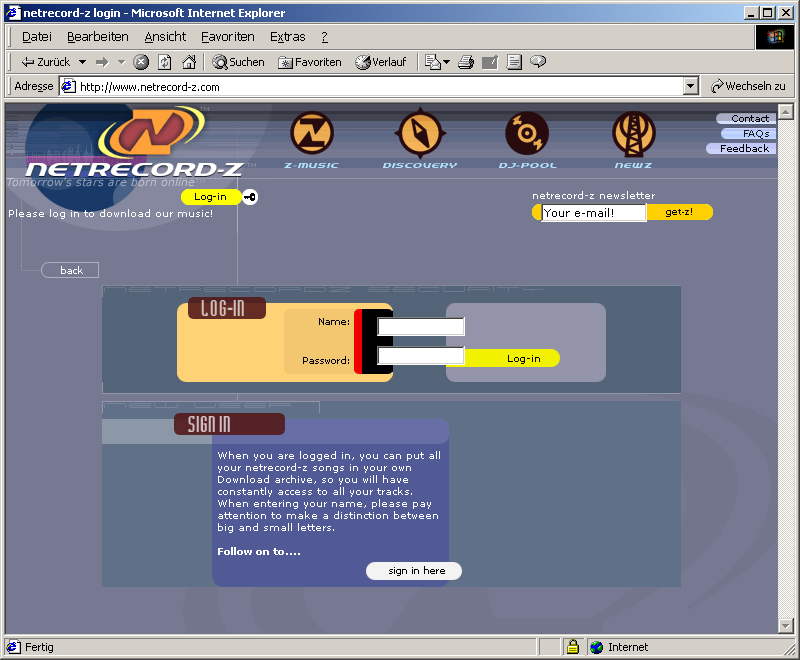Open the Z-Music section icon
This screenshot has width=800, height=660.
pyautogui.click(x=312, y=134)
